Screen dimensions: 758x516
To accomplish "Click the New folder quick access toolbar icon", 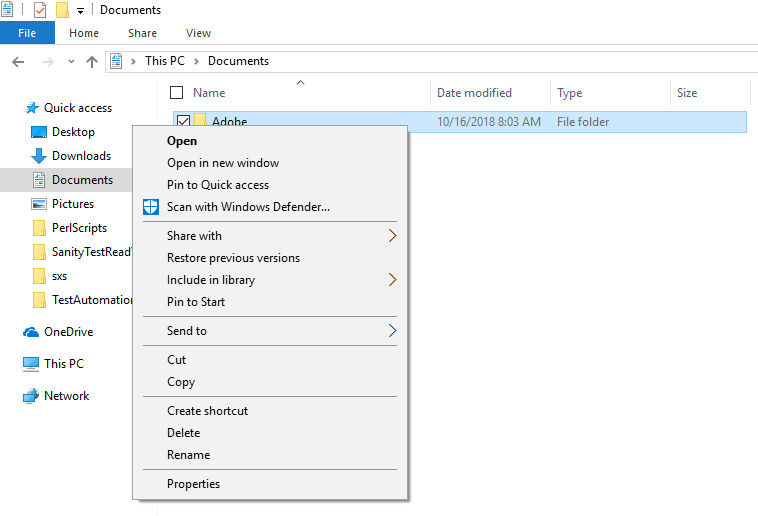I will coord(62,10).
